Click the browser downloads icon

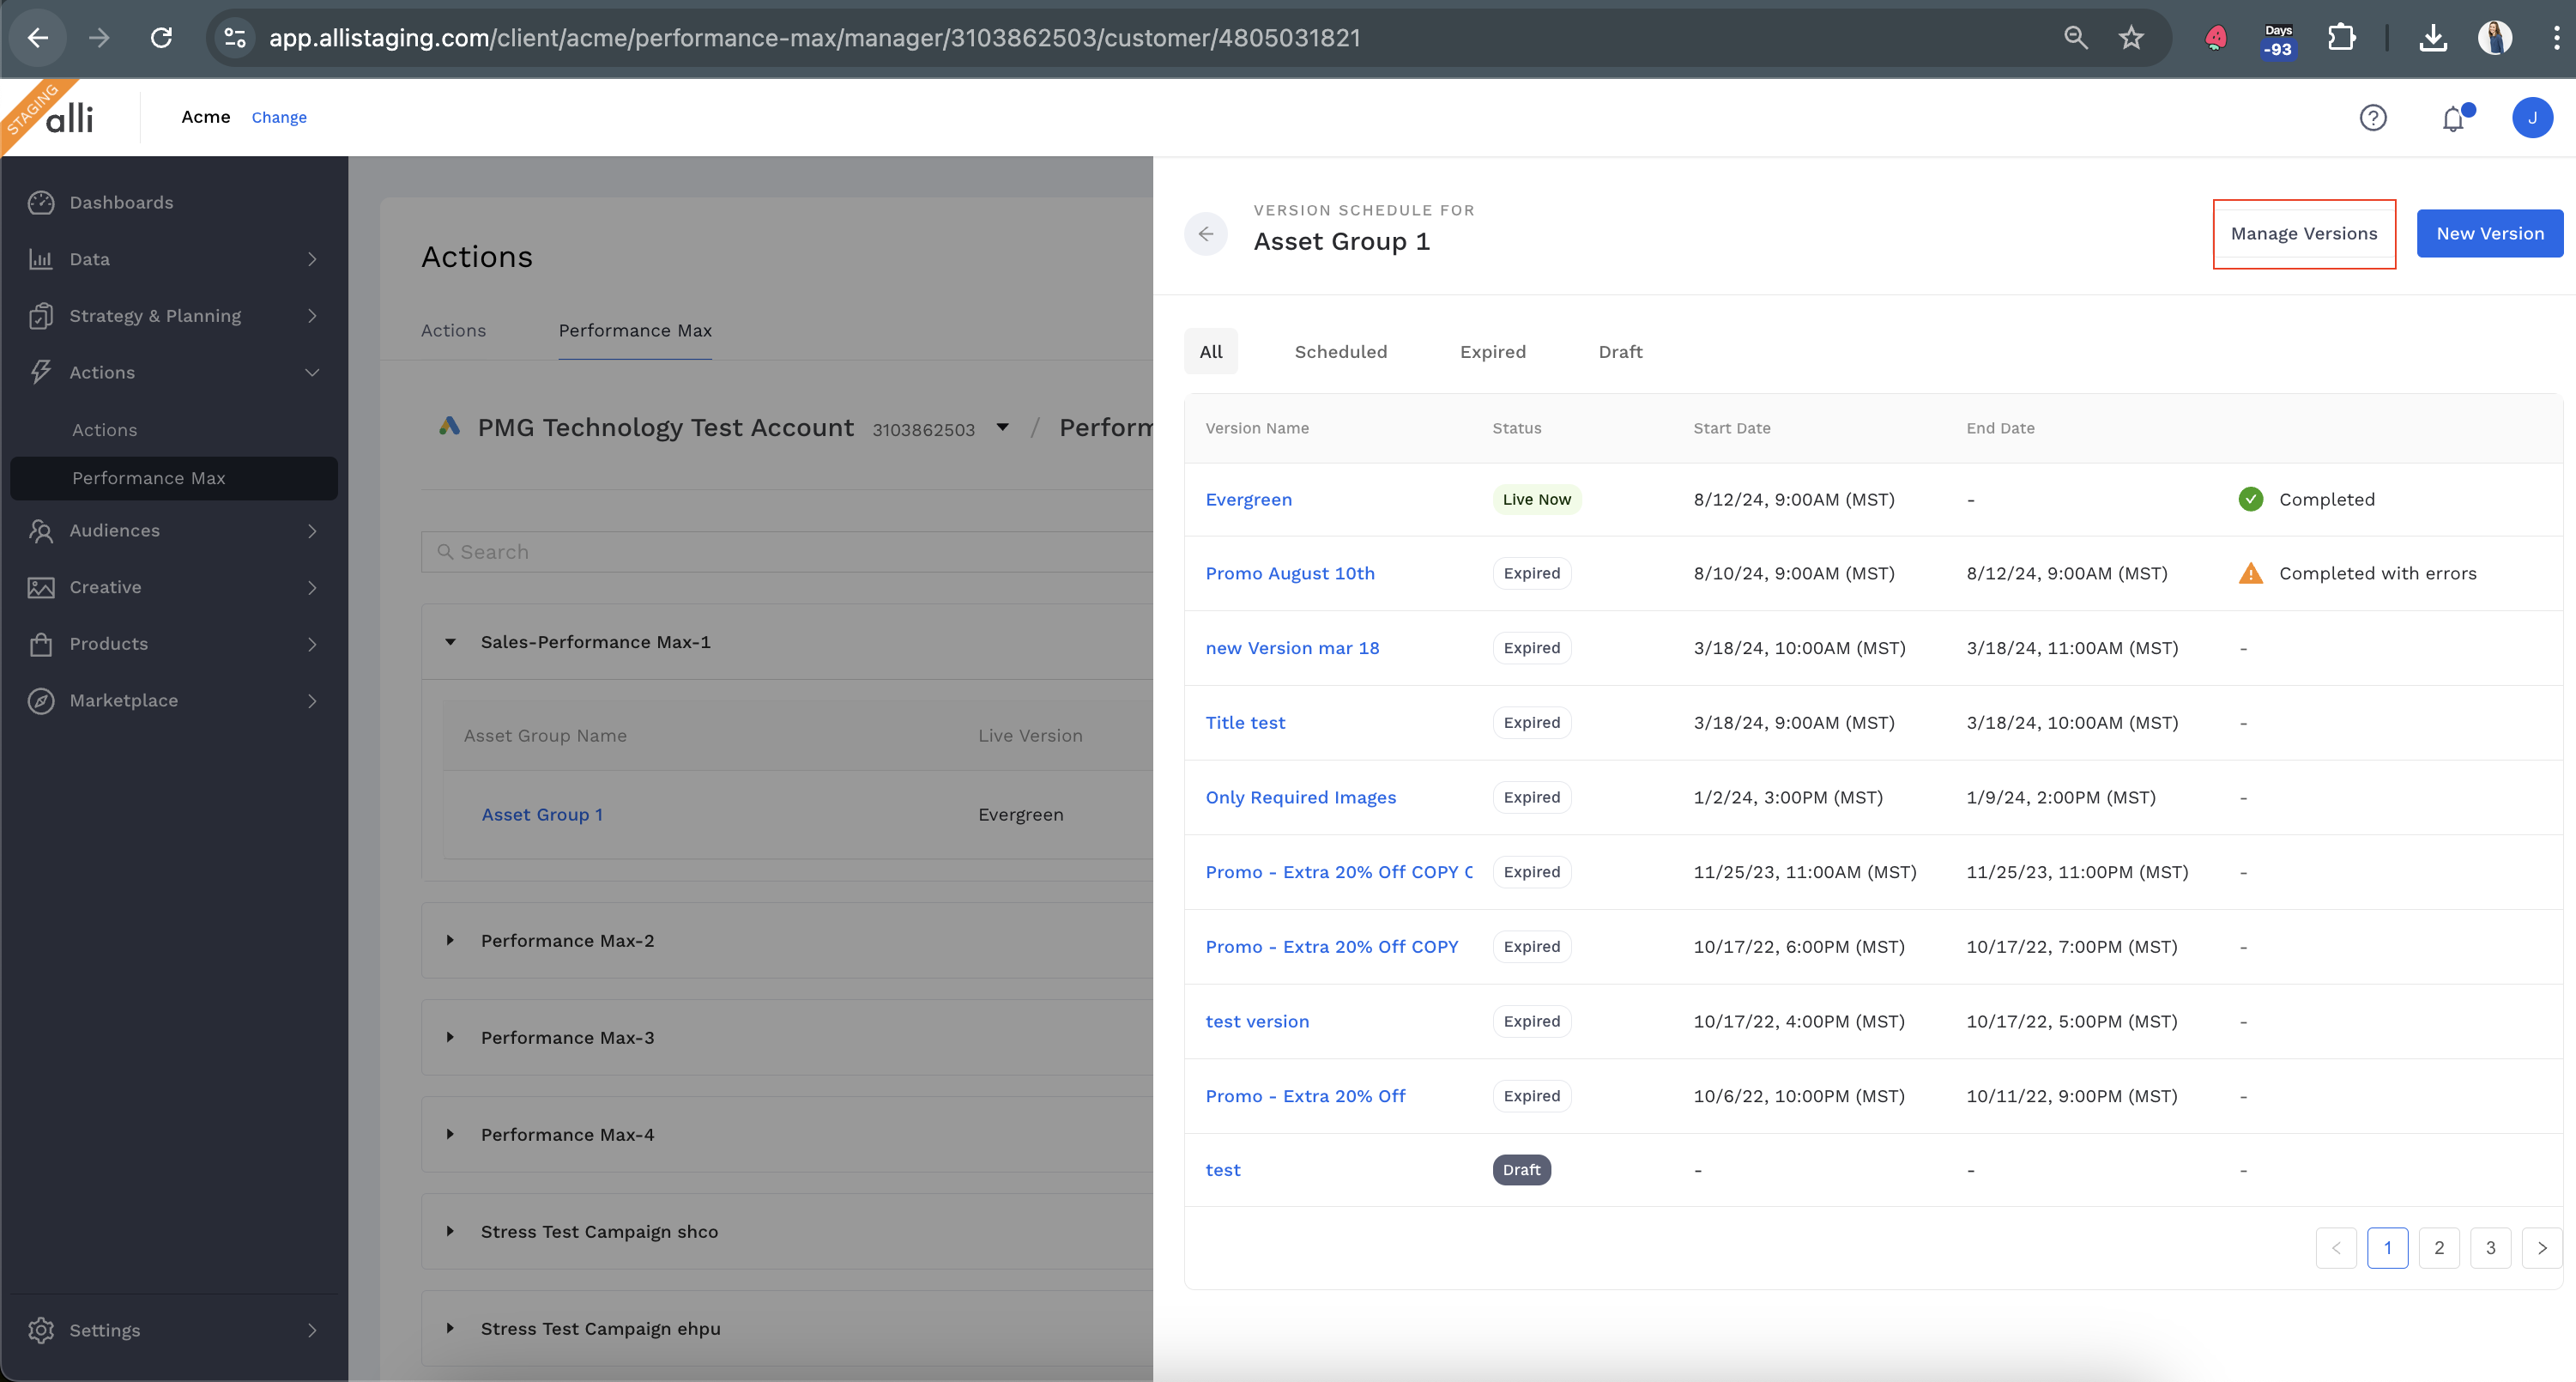(x=2433, y=38)
